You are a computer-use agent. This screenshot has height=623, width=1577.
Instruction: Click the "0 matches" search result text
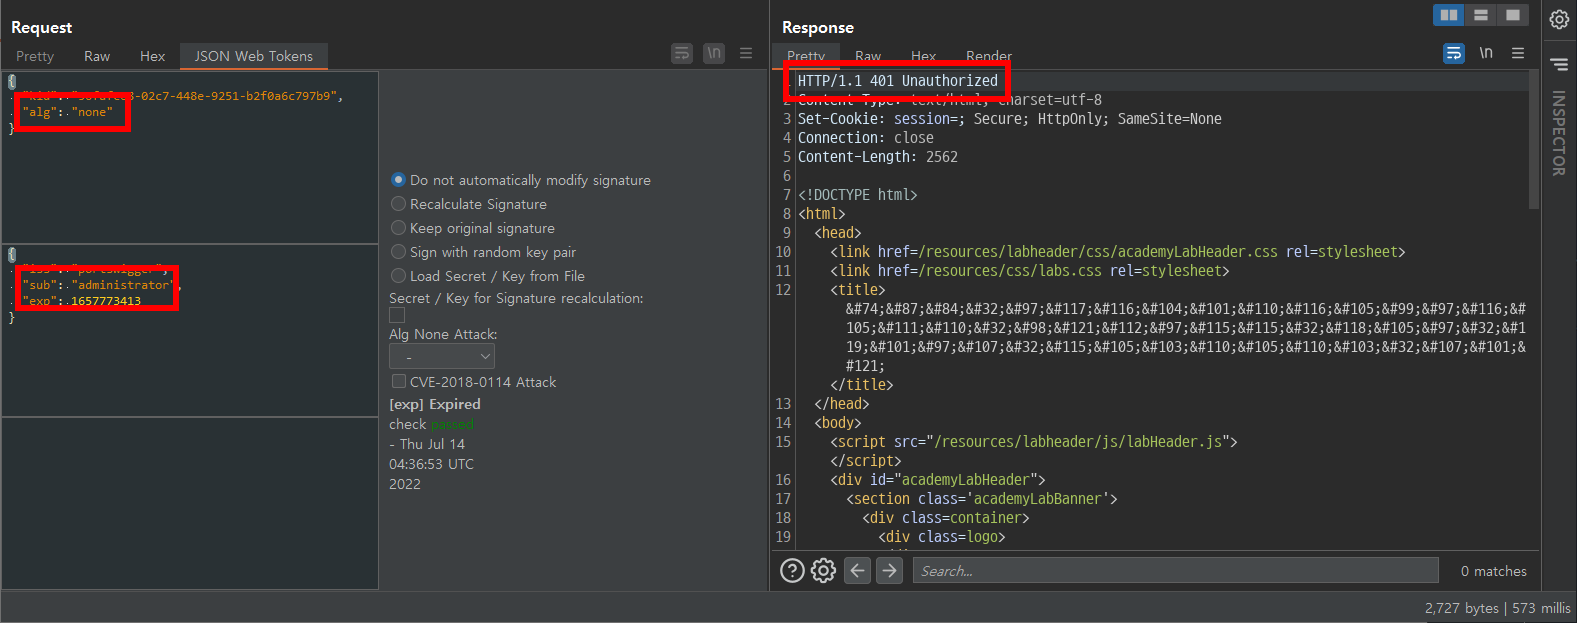(x=1494, y=571)
